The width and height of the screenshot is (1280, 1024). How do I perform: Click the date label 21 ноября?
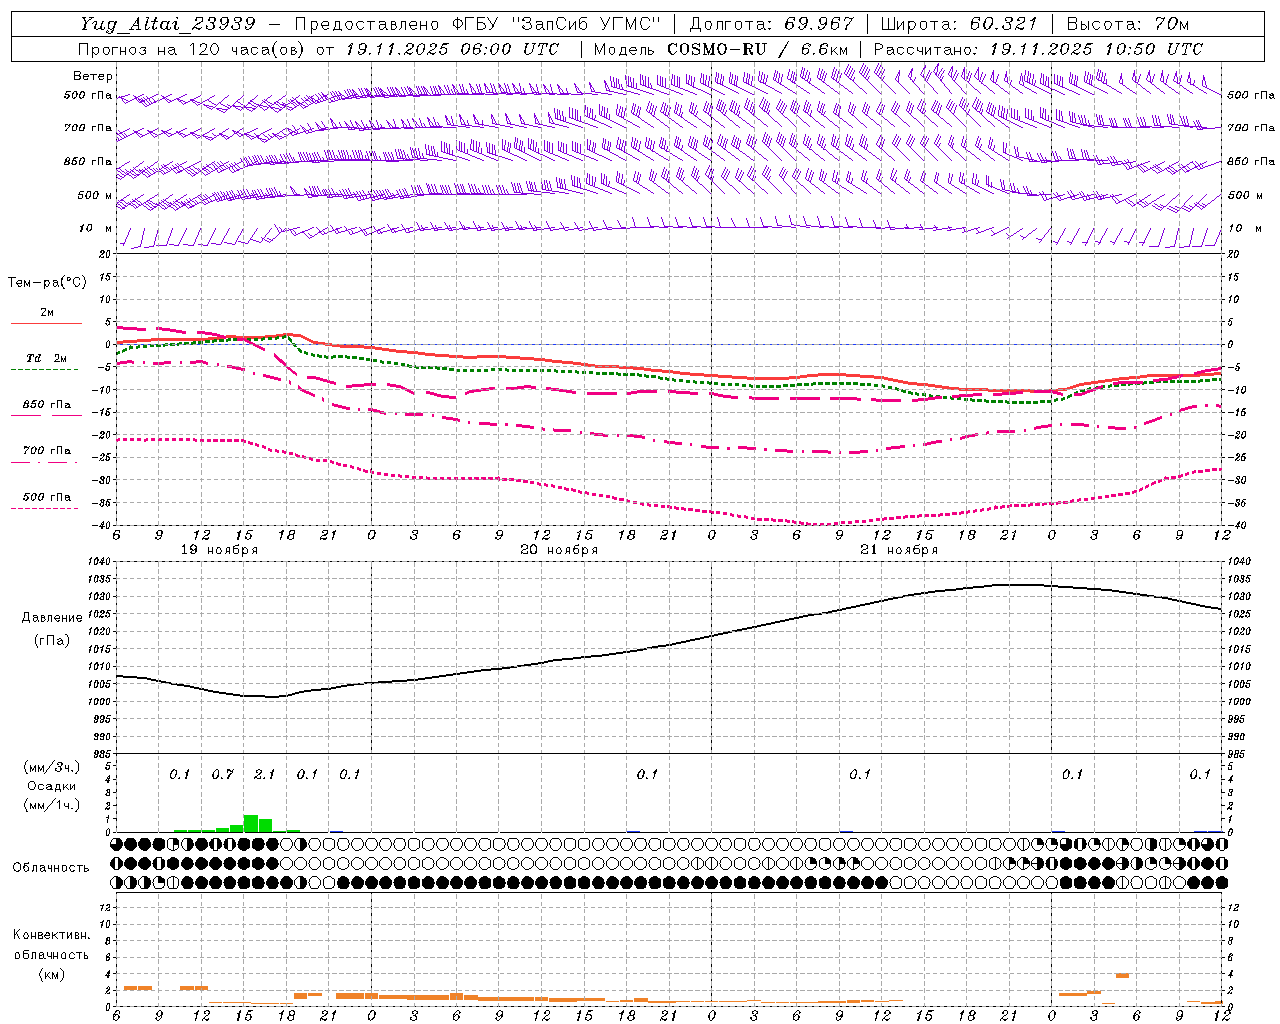[x=899, y=550]
